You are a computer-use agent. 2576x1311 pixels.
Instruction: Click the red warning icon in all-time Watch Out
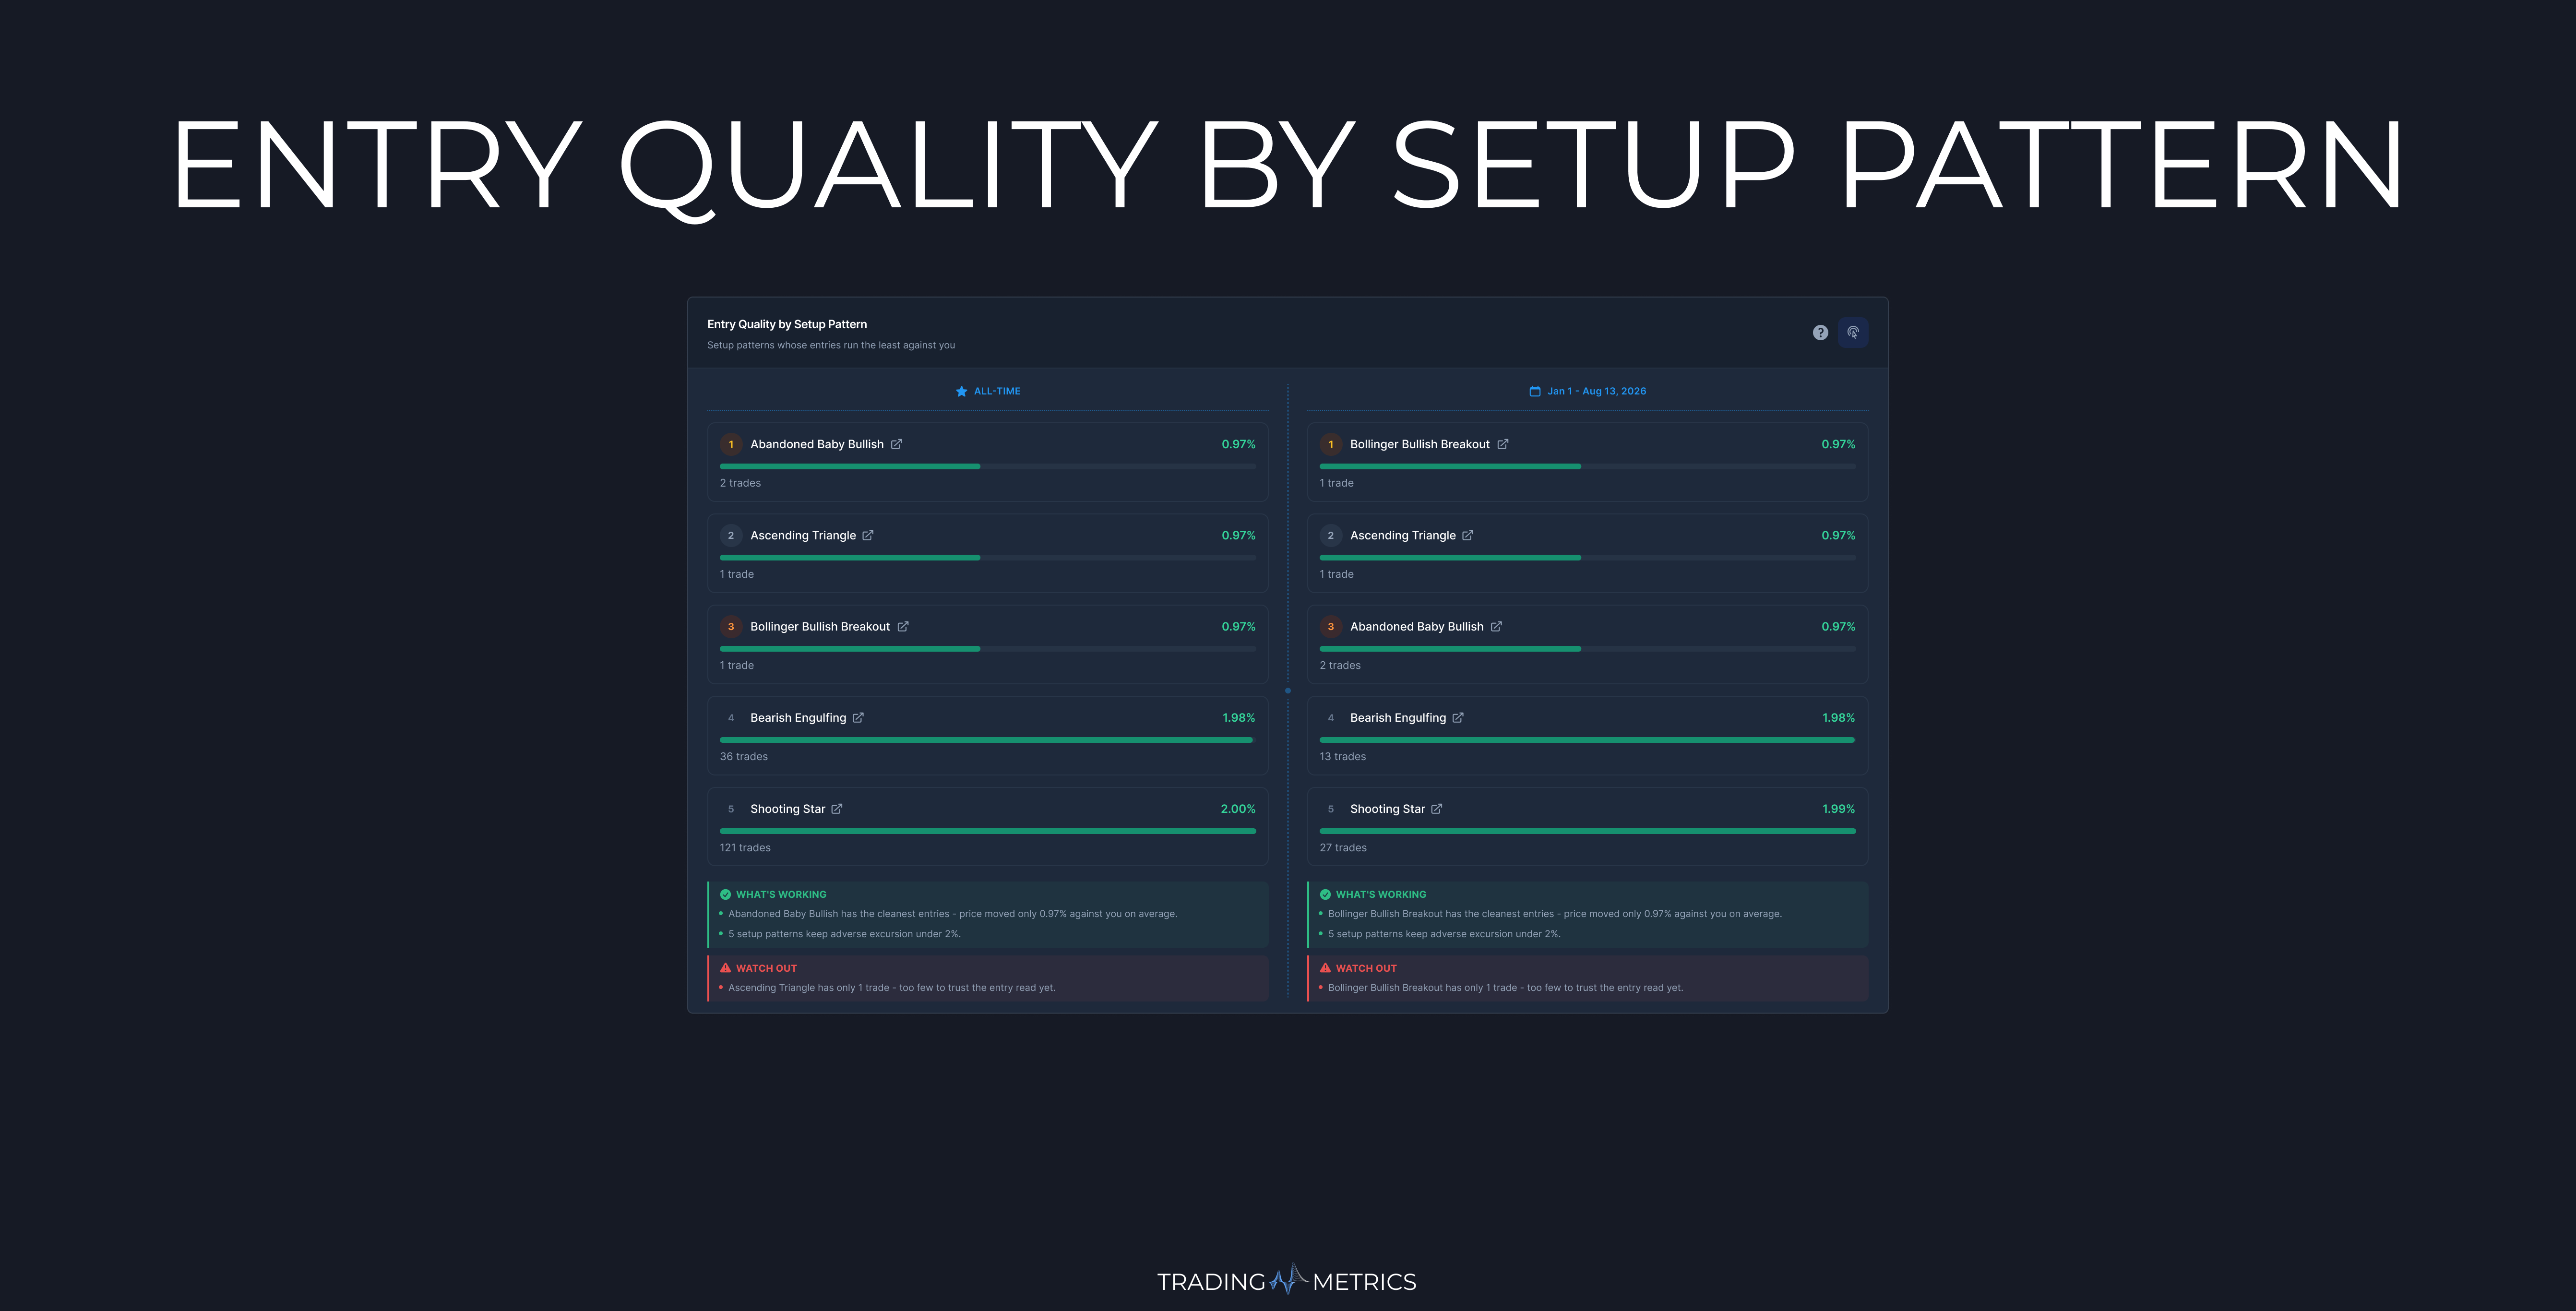coord(726,968)
